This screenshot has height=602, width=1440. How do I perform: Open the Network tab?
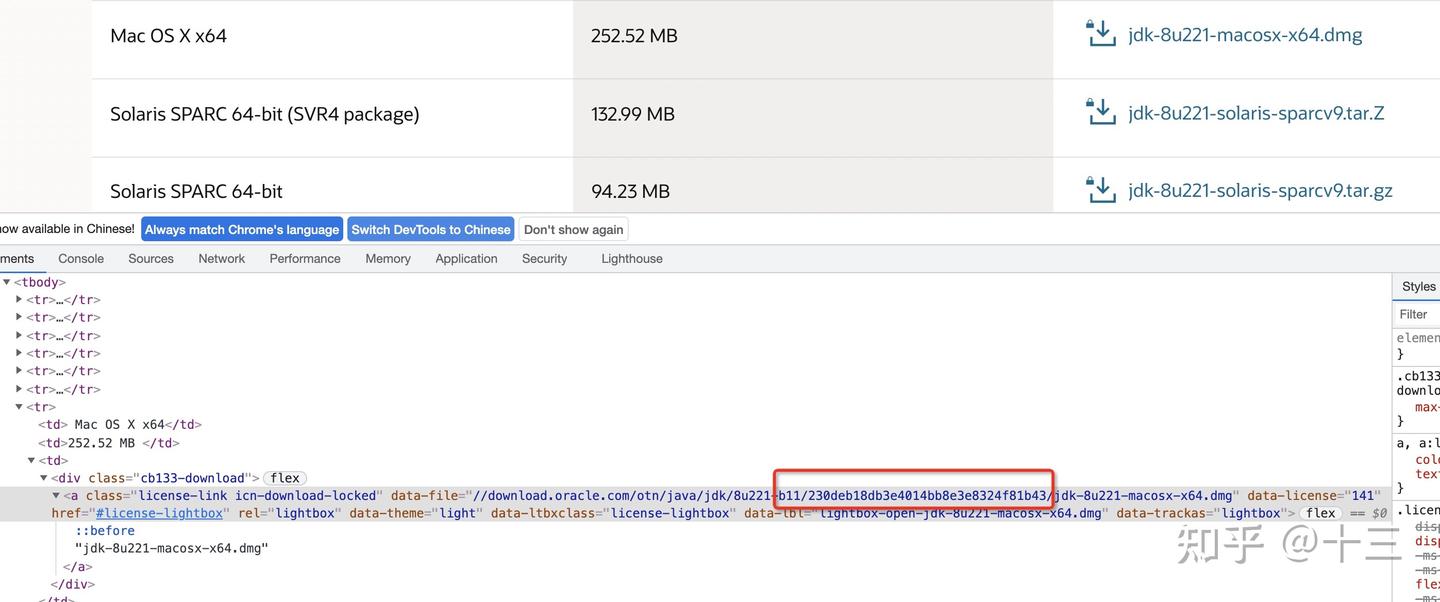pos(222,258)
